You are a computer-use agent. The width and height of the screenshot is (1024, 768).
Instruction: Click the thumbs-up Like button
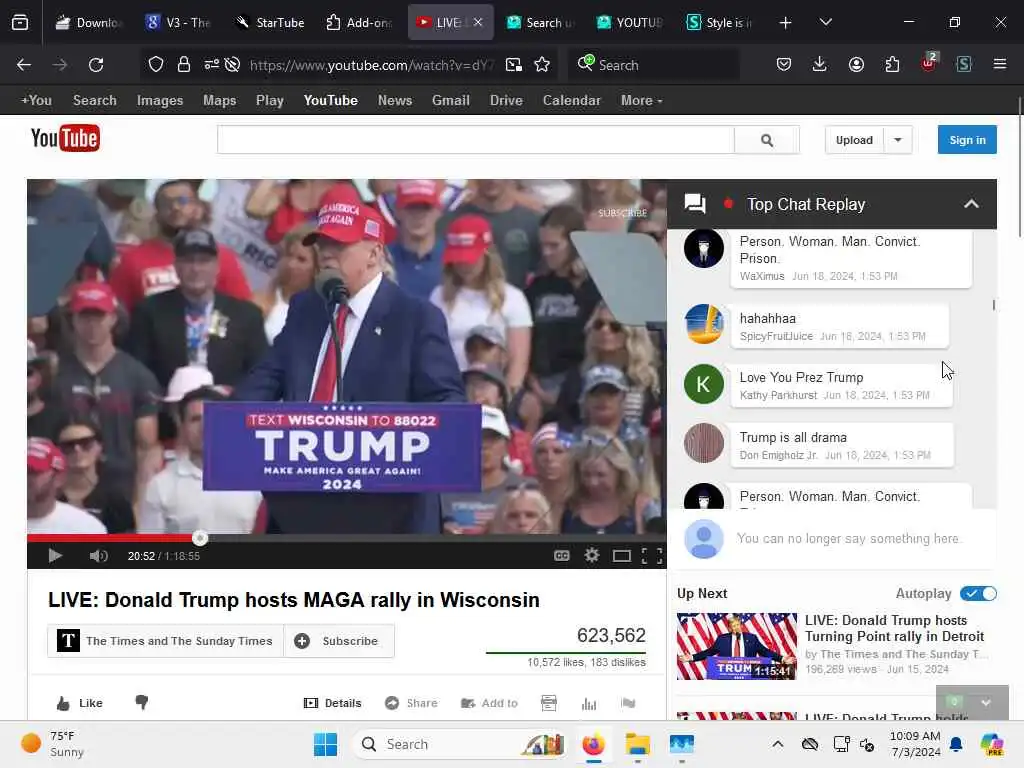click(x=80, y=703)
